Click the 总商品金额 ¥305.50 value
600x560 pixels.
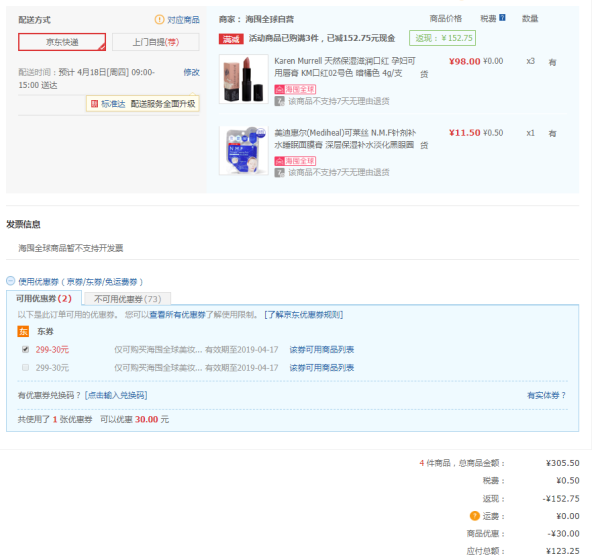[x=562, y=463]
